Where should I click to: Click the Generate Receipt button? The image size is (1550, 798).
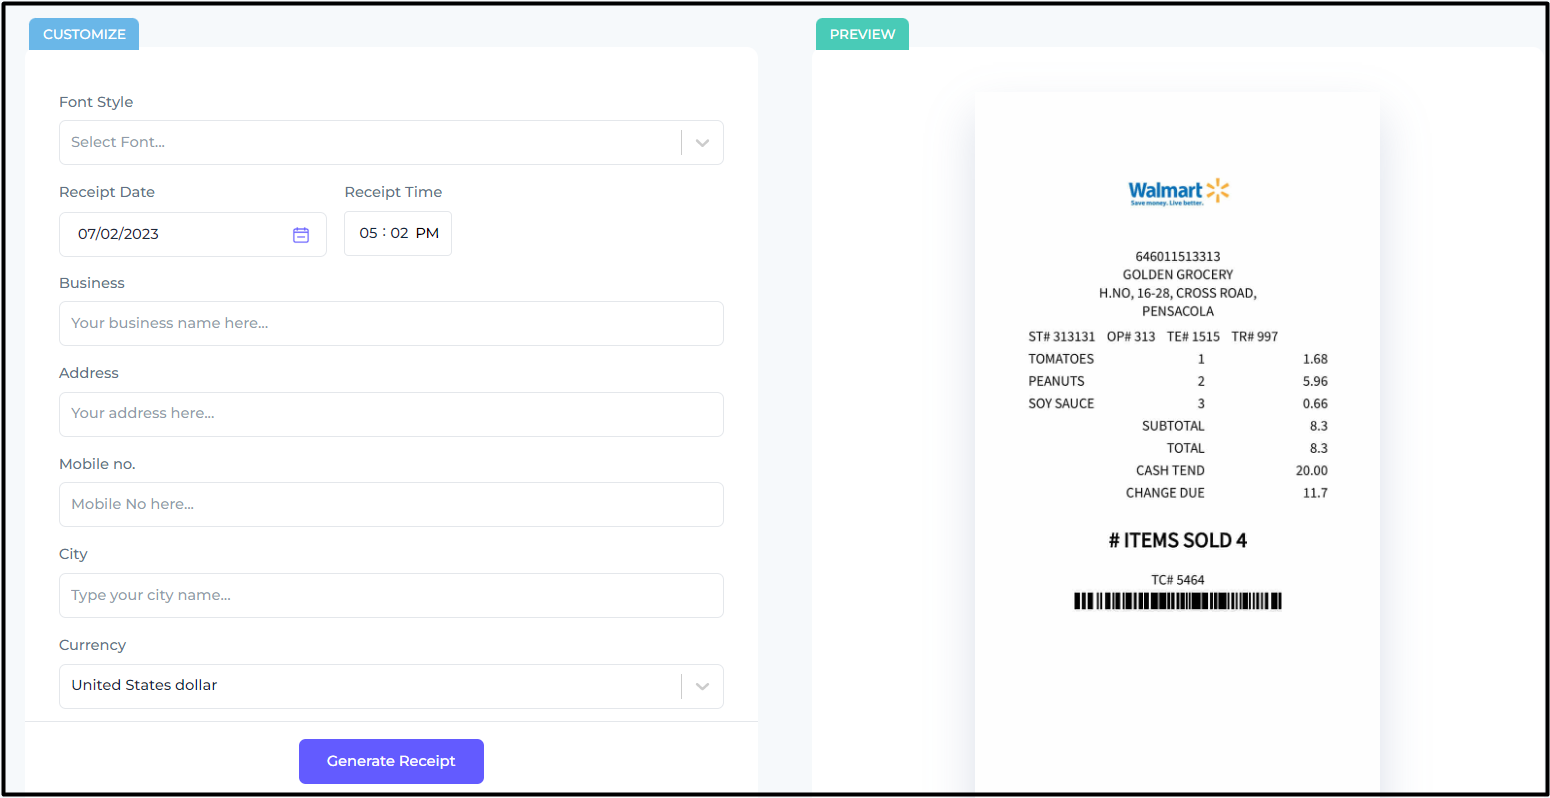point(391,761)
